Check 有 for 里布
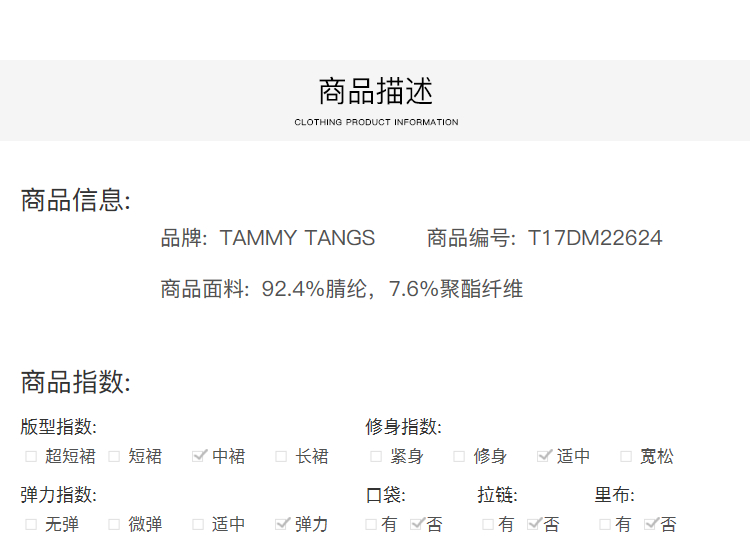 [x=605, y=524]
